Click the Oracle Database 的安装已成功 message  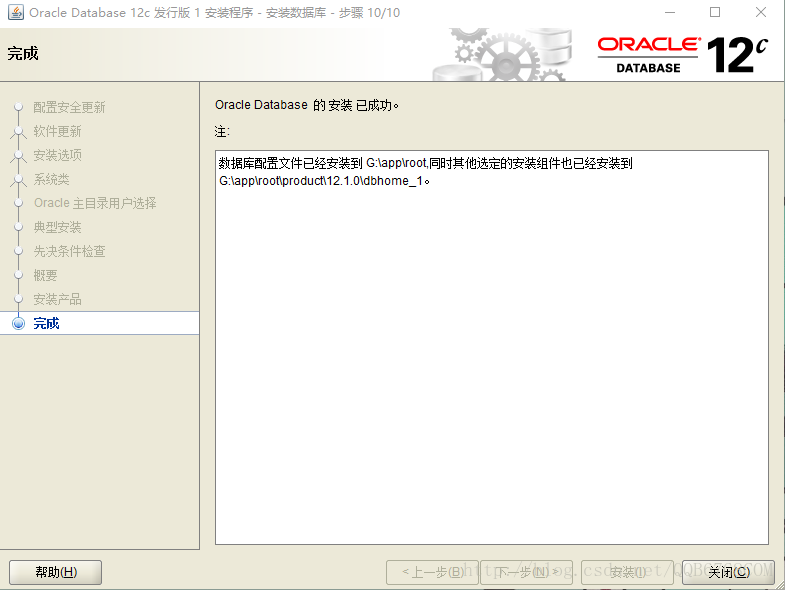point(306,105)
